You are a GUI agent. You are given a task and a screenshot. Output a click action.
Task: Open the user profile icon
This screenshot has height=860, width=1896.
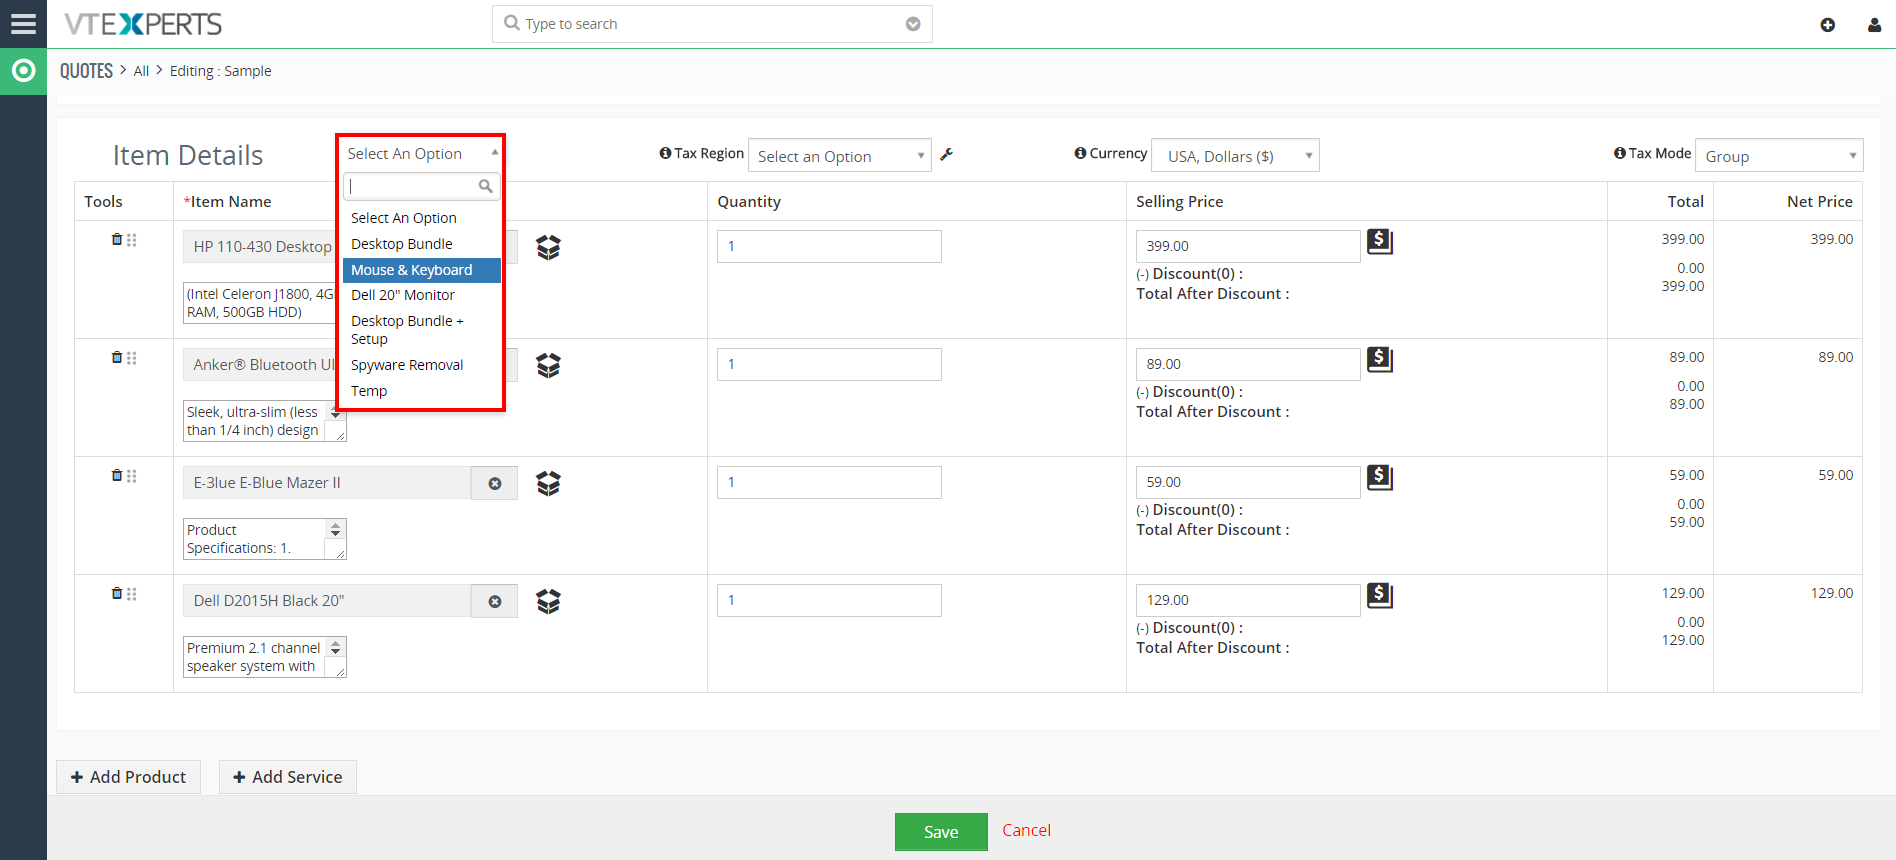pyautogui.click(x=1874, y=25)
